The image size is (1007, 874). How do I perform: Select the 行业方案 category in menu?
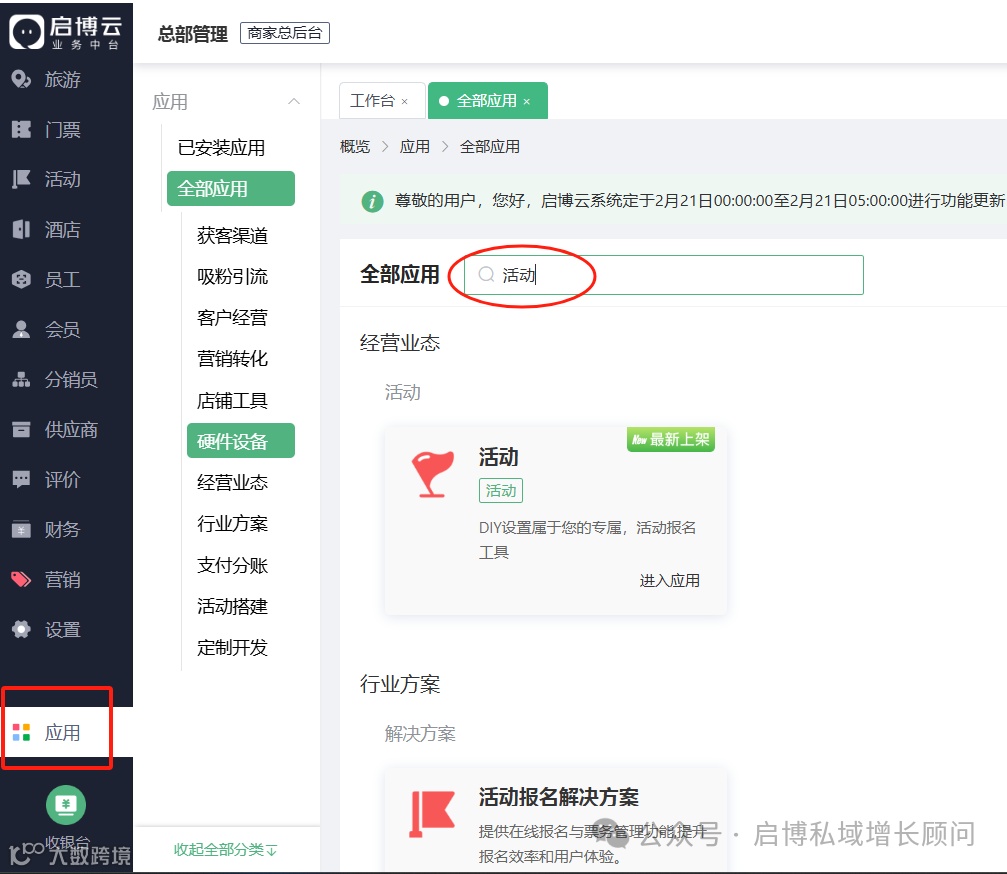pyautogui.click(x=232, y=523)
